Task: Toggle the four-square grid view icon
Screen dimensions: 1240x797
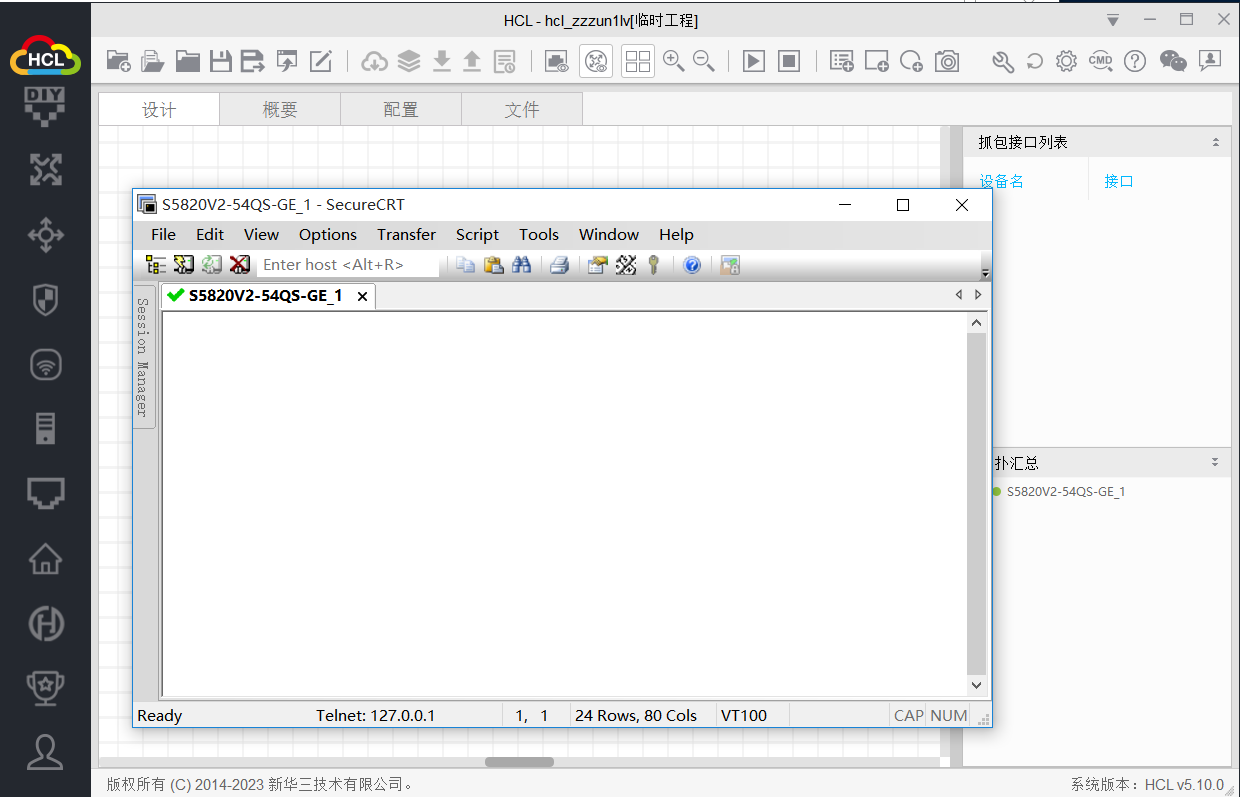Action: [637, 61]
